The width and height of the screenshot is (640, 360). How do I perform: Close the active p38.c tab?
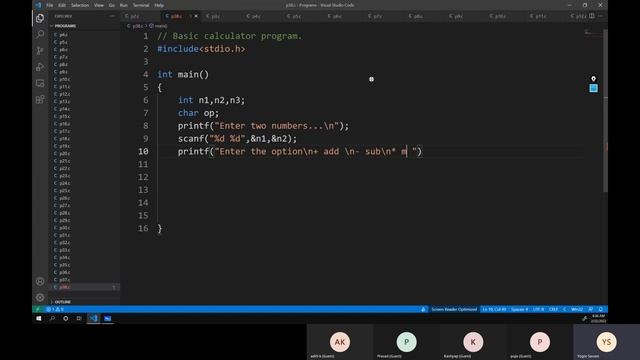(196, 16)
